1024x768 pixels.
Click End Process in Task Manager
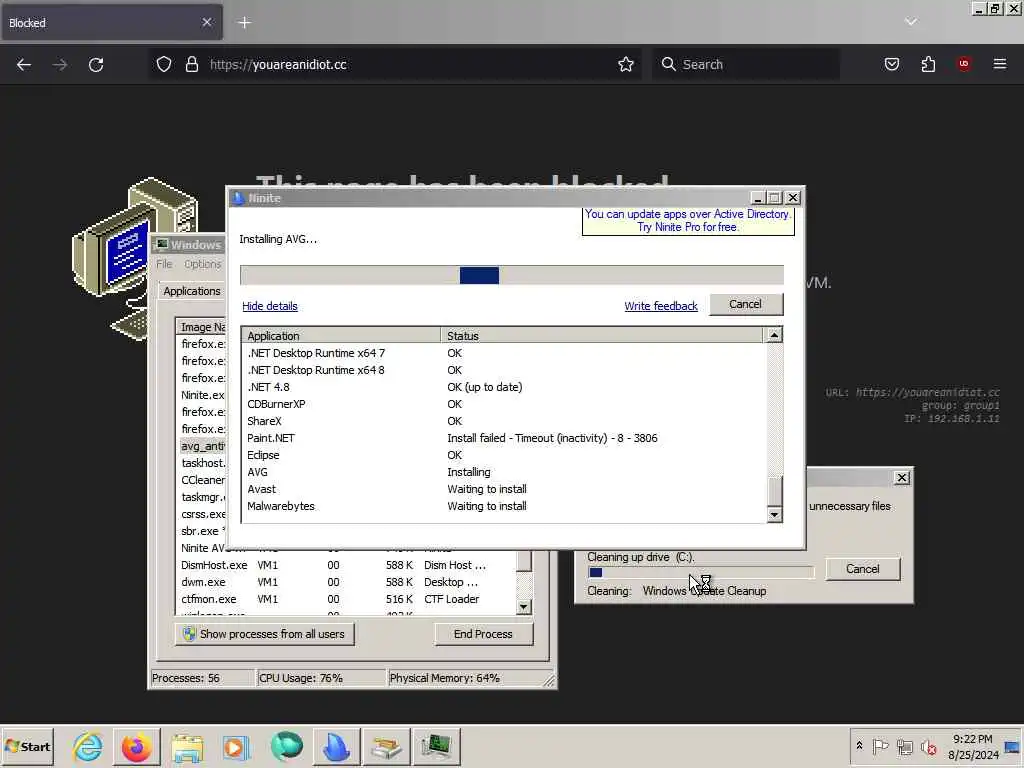(x=483, y=634)
